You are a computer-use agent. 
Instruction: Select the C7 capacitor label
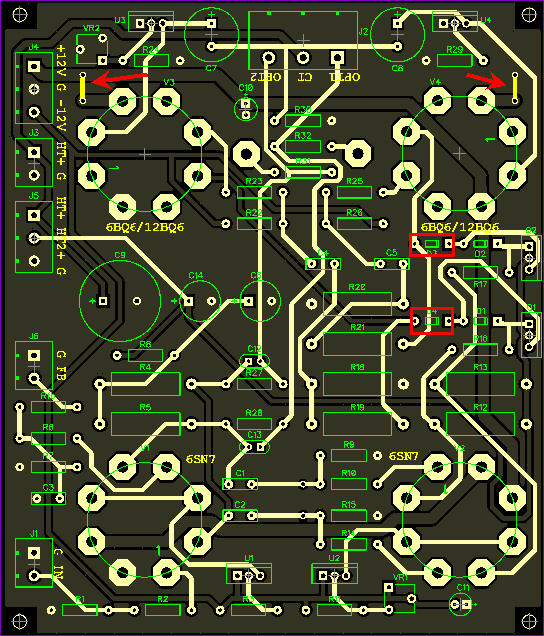tap(211, 68)
